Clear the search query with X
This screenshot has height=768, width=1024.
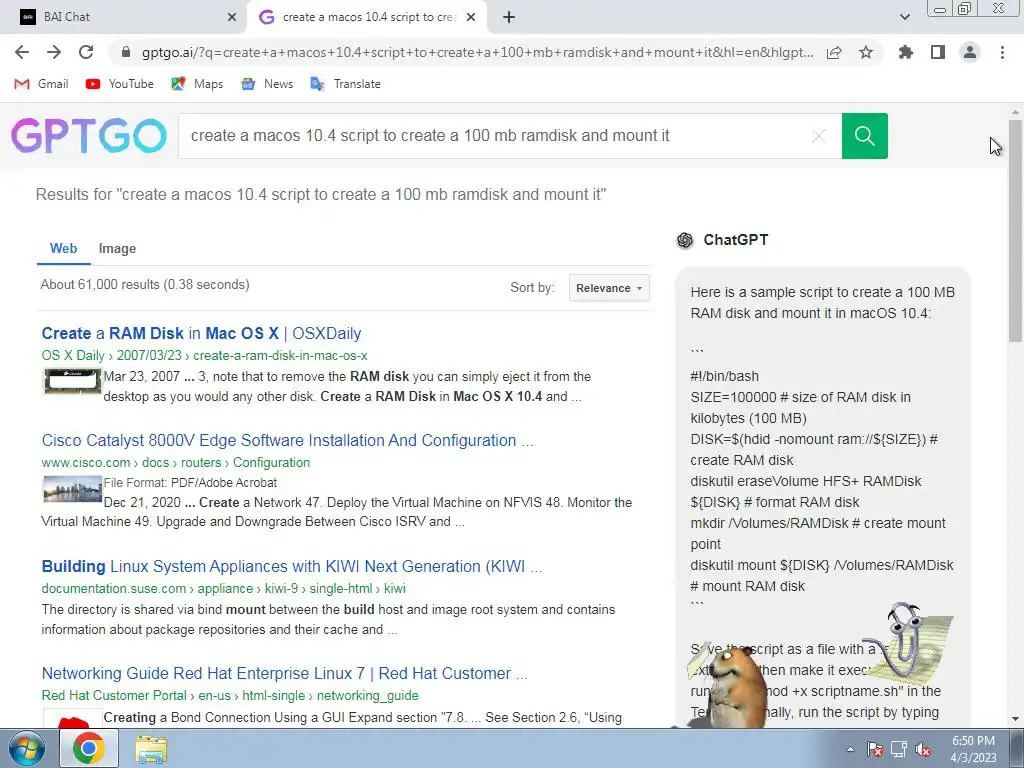pyautogui.click(x=818, y=136)
